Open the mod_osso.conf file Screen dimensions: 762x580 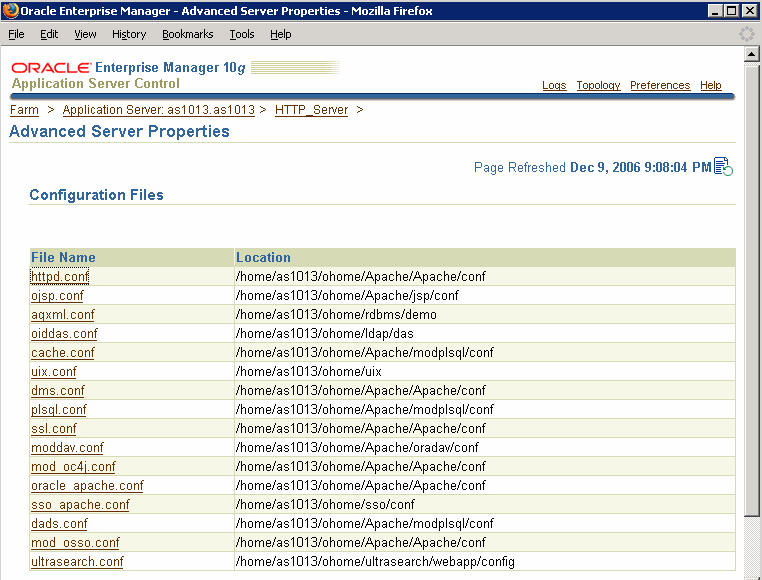75,542
